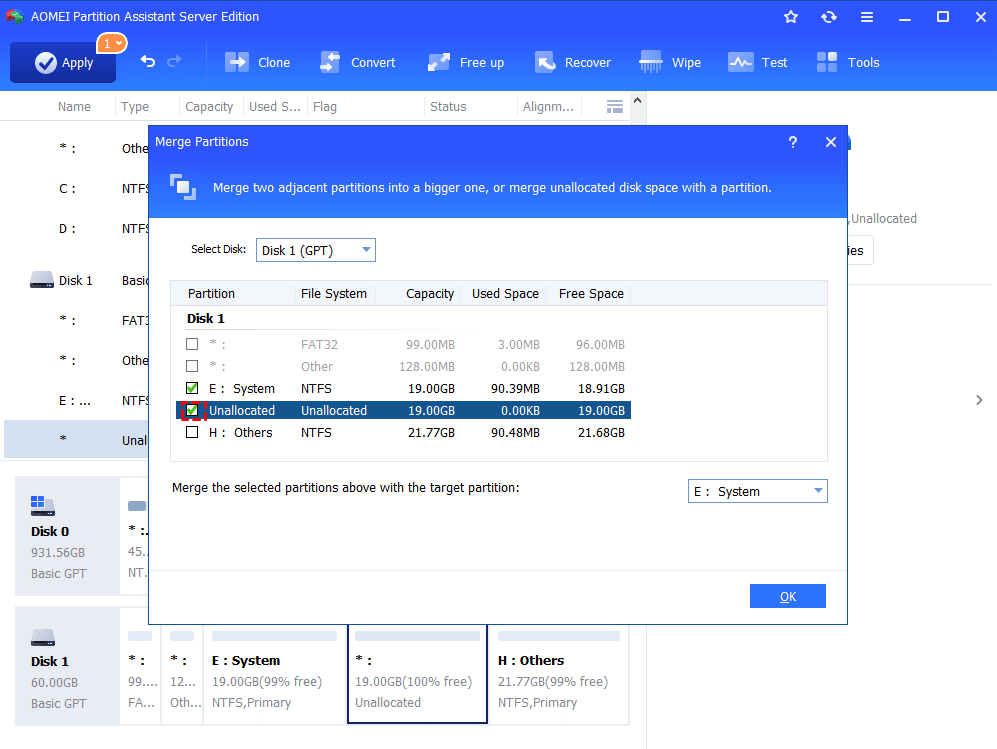Viewport: 997px width, 749px height.
Task: Click the Used S... column header
Action: 275,107
